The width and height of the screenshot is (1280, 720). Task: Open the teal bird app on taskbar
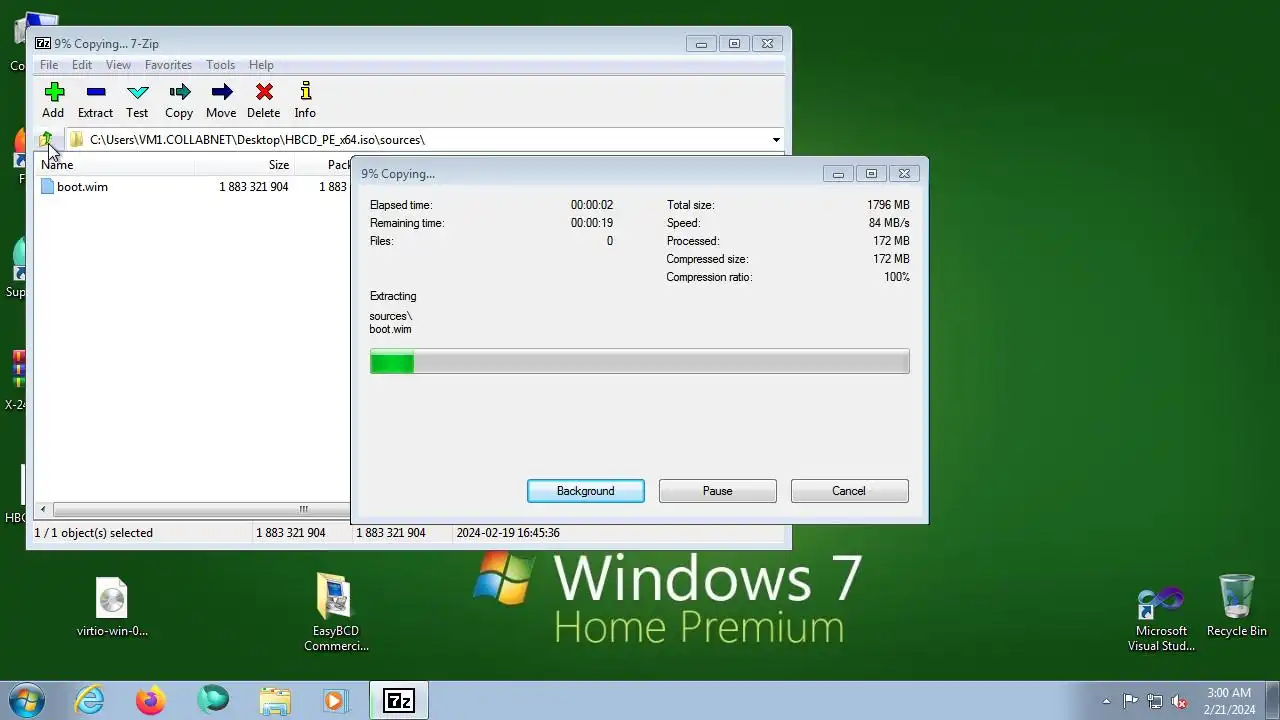coord(213,700)
